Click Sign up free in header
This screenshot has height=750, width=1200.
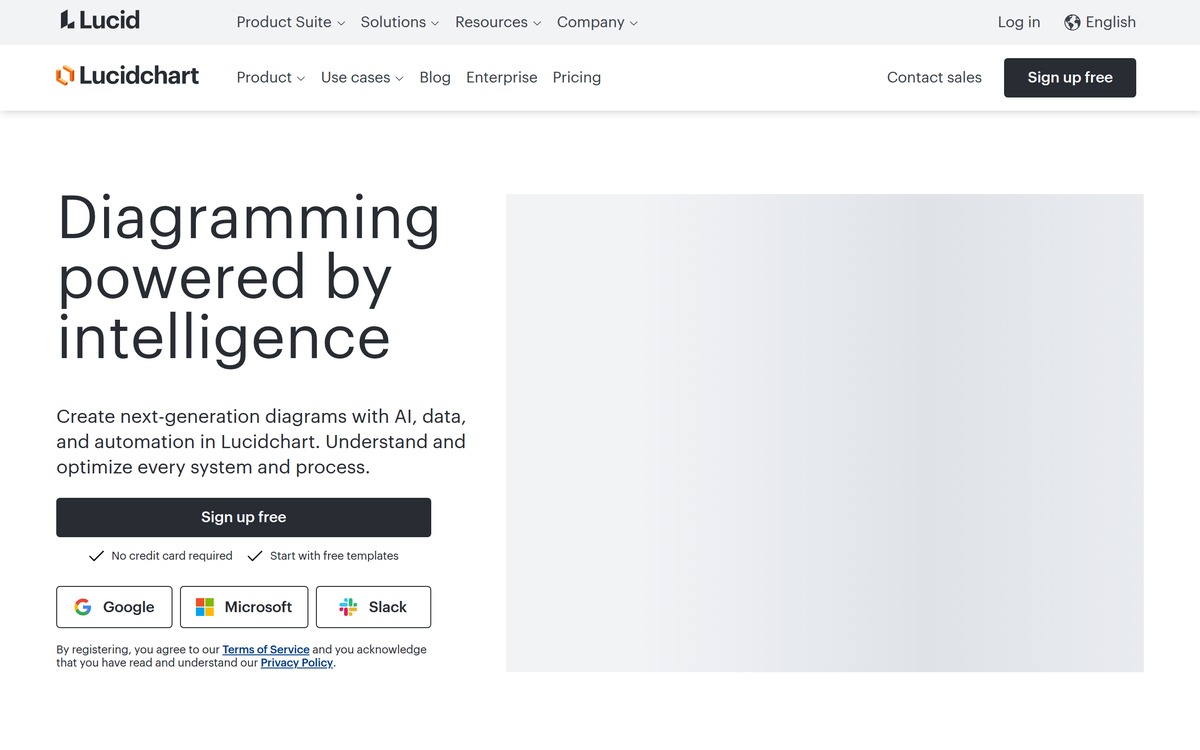pos(1070,77)
